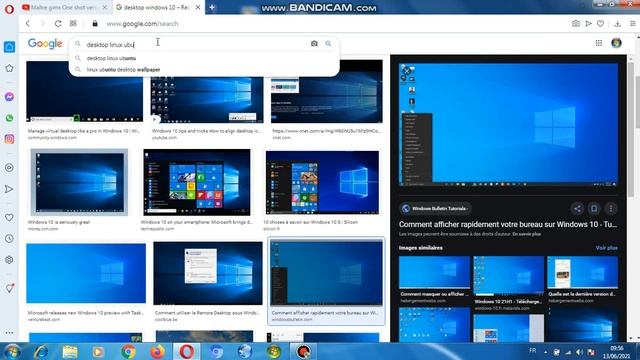Click the FR language indicator

(x=533, y=351)
